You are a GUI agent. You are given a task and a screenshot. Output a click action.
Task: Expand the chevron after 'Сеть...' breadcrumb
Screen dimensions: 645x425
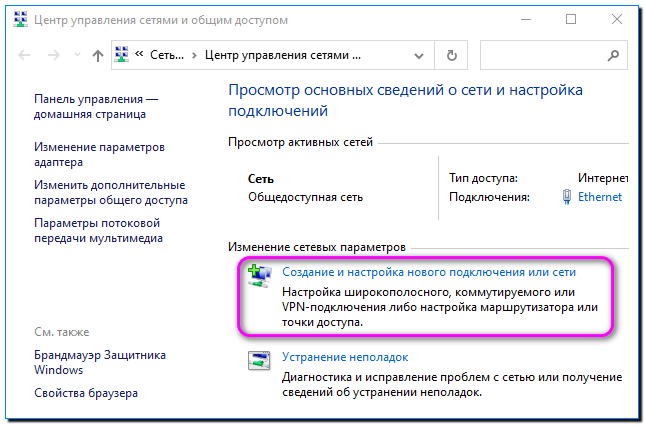tap(194, 55)
